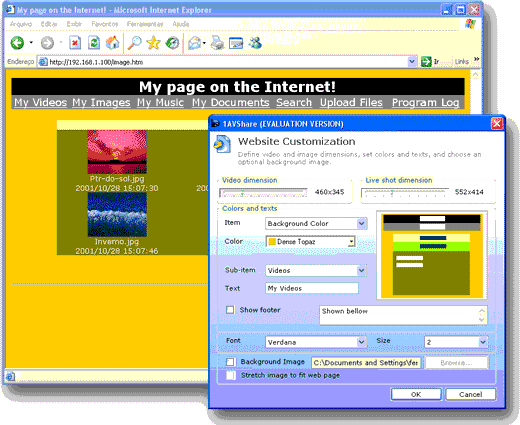Open the My Videos link

(x=41, y=102)
